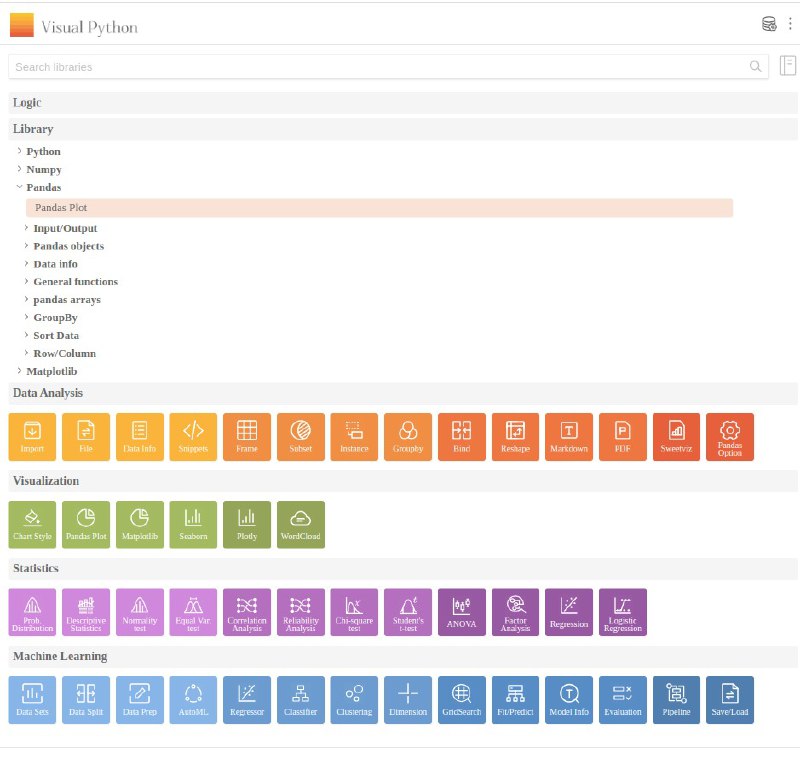This screenshot has width=800, height=770.
Task: Open the Normality test tile
Action: coord(140,612)
